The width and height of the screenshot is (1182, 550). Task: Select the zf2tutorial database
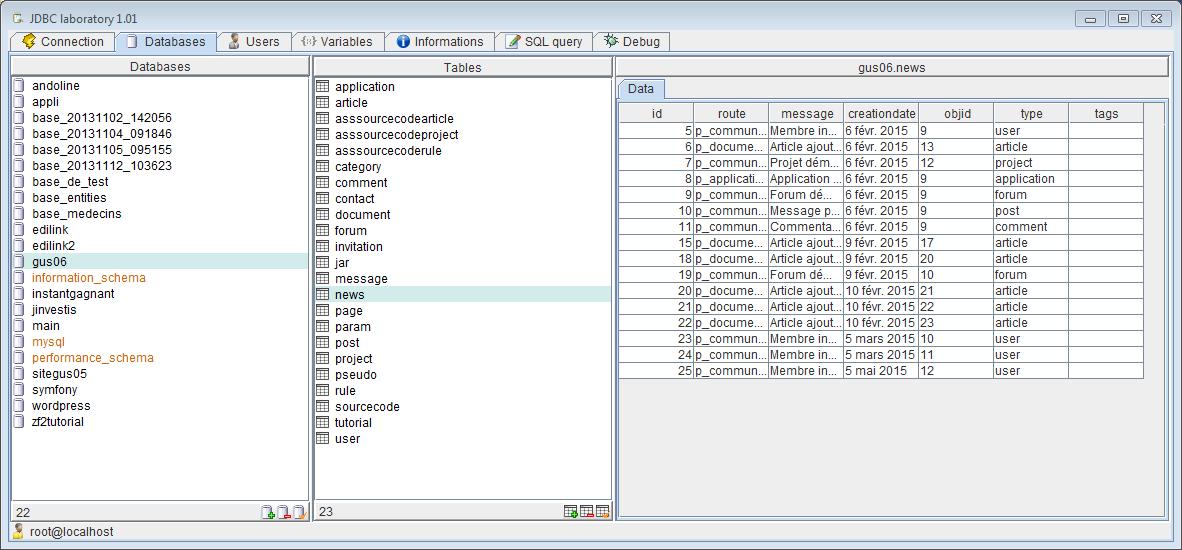[x=160, y=421]
